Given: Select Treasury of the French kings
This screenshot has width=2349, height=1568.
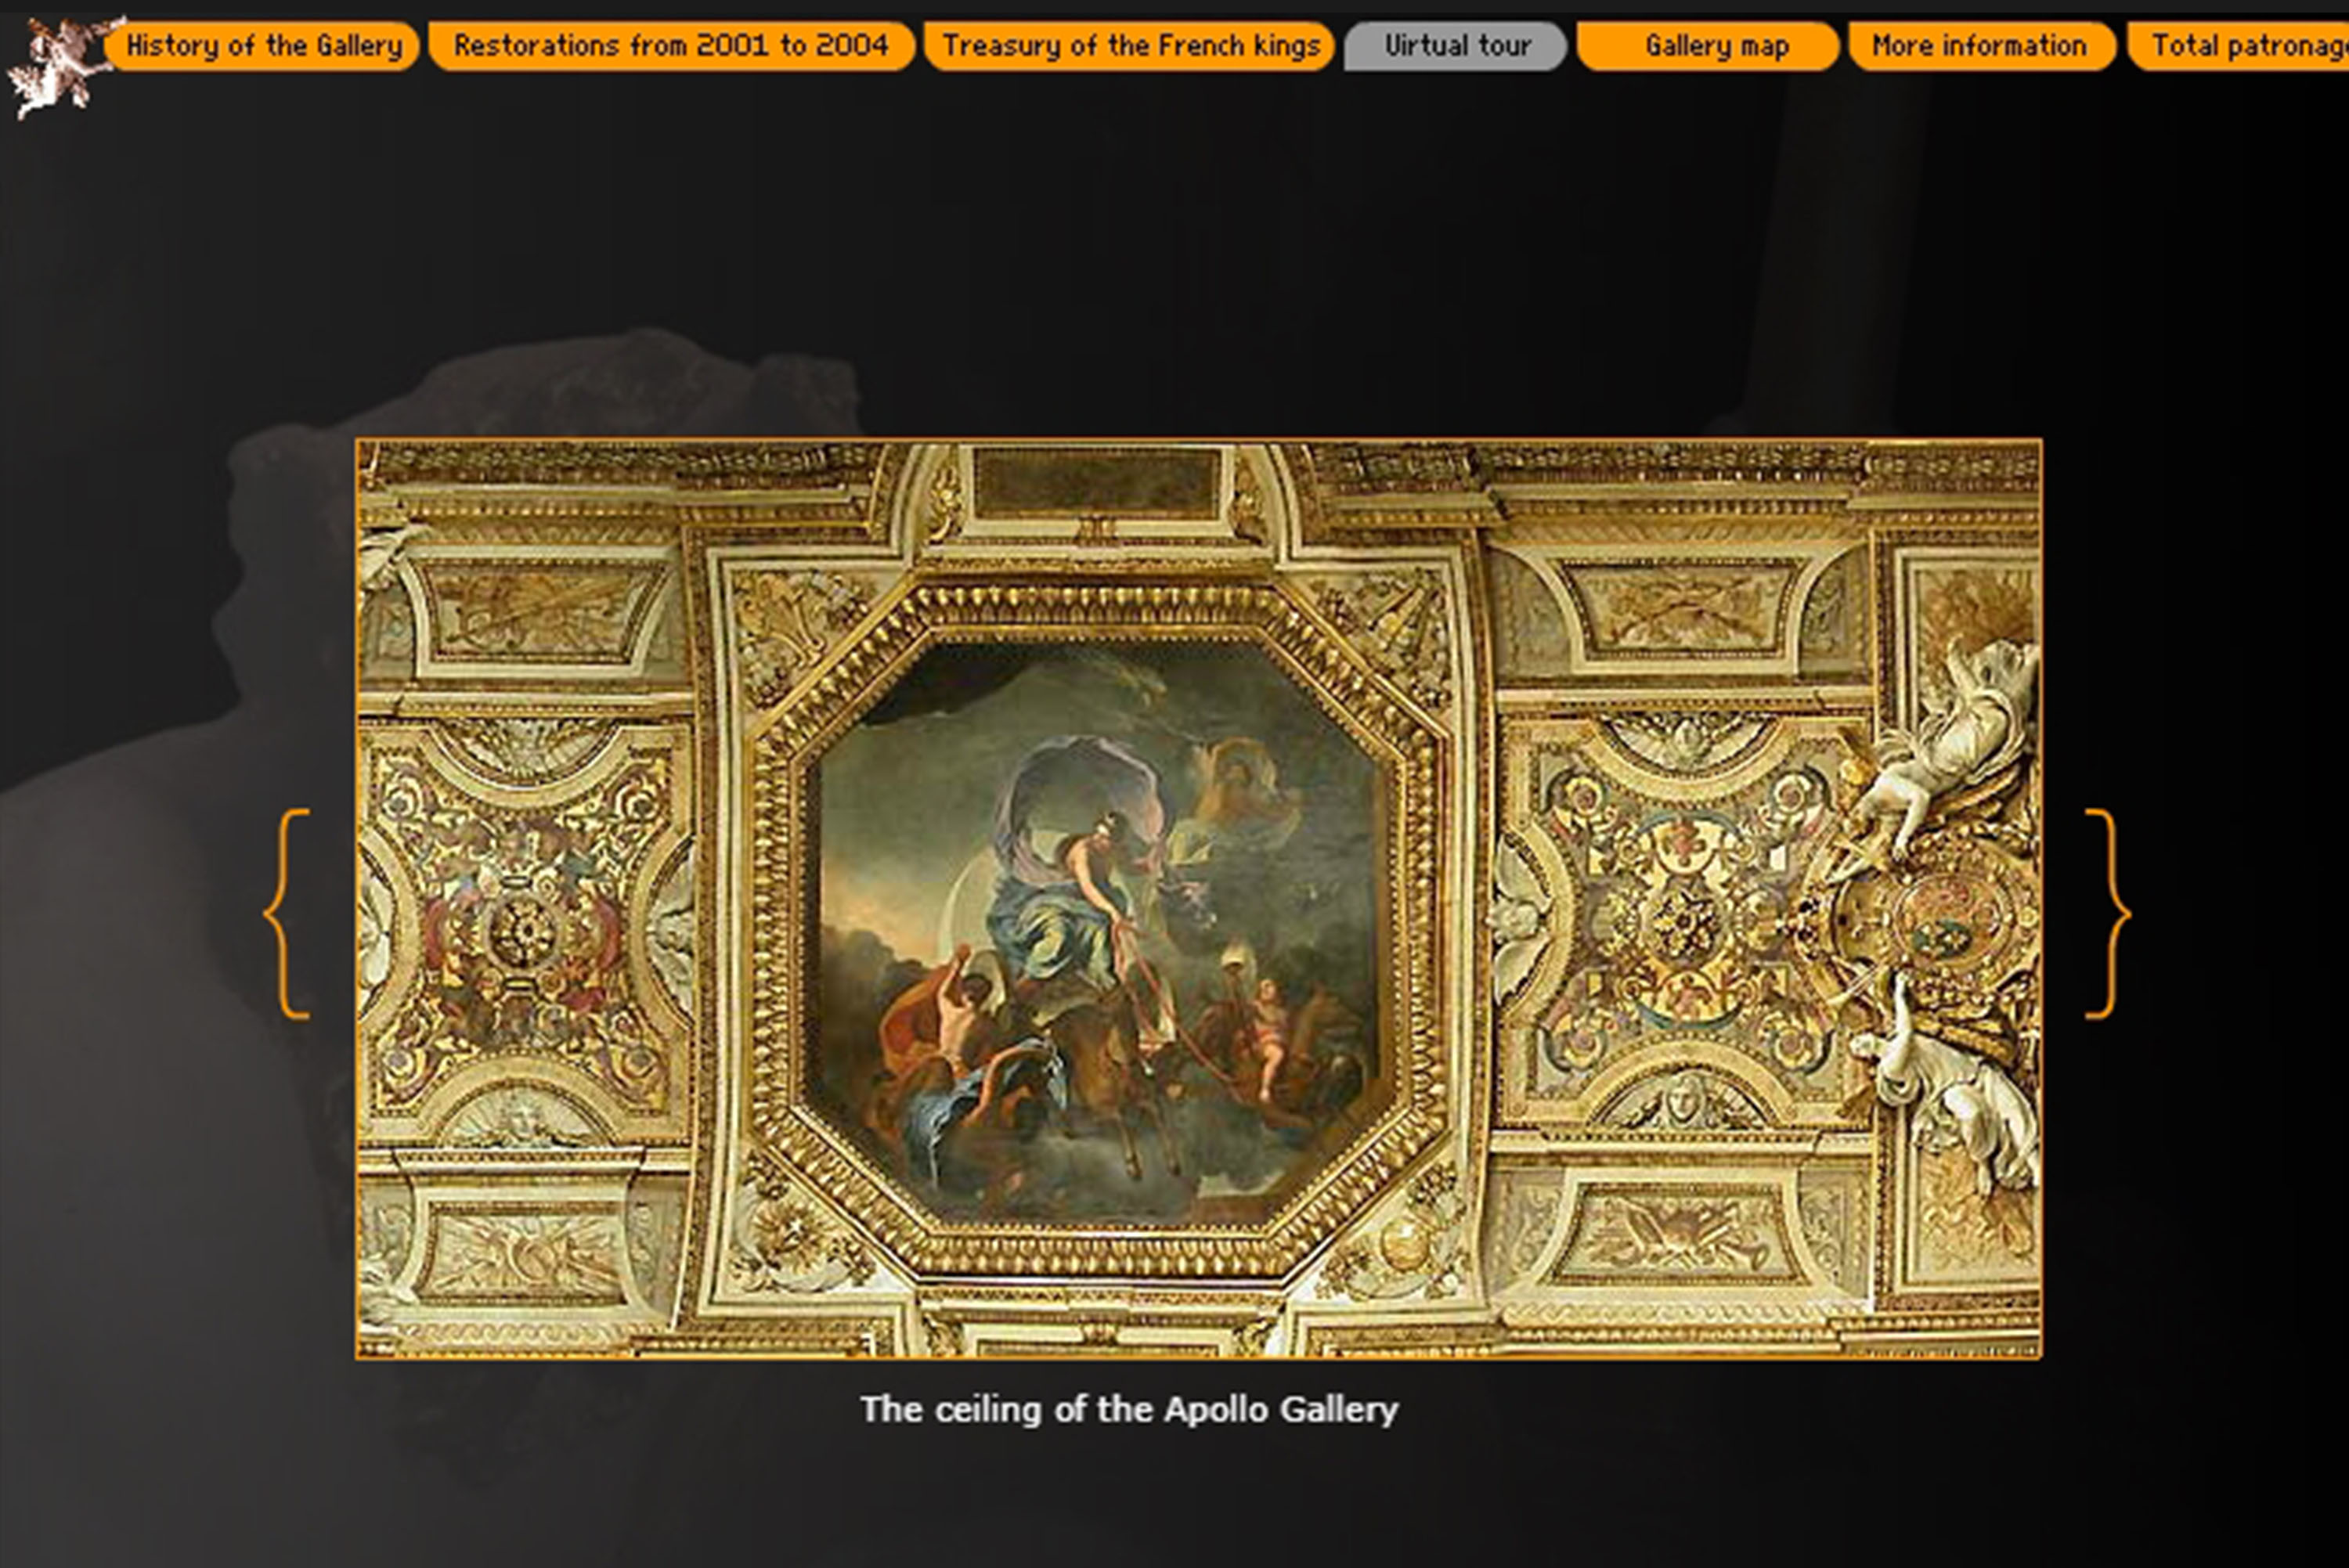Looking at the screenshot, I should [x=1130, y=46].
